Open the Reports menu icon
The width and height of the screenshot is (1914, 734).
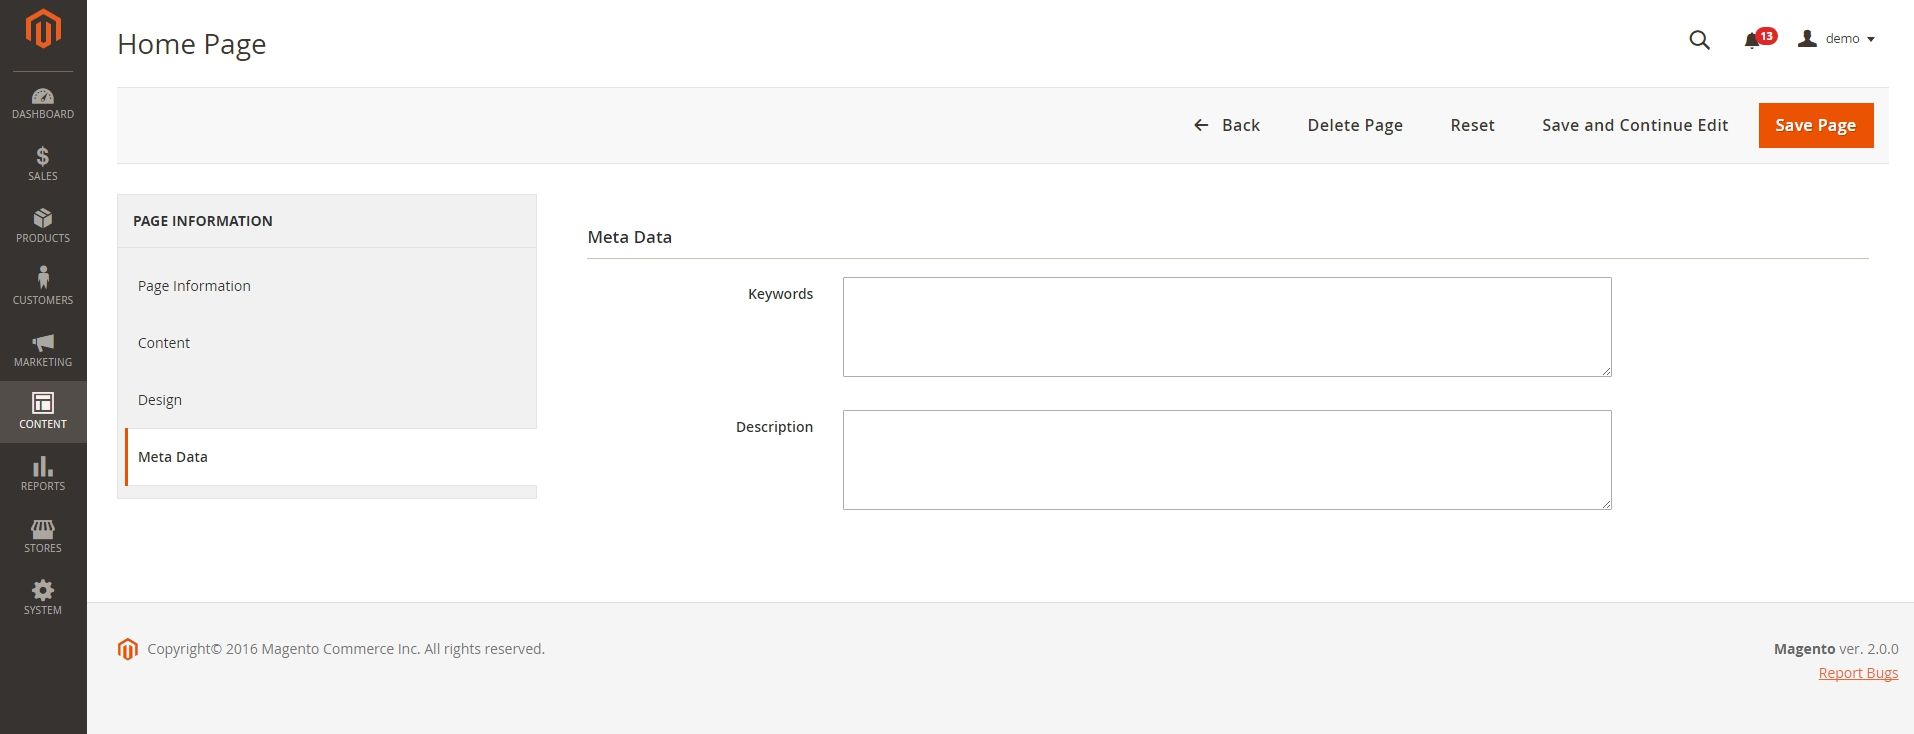click(43, 474)
